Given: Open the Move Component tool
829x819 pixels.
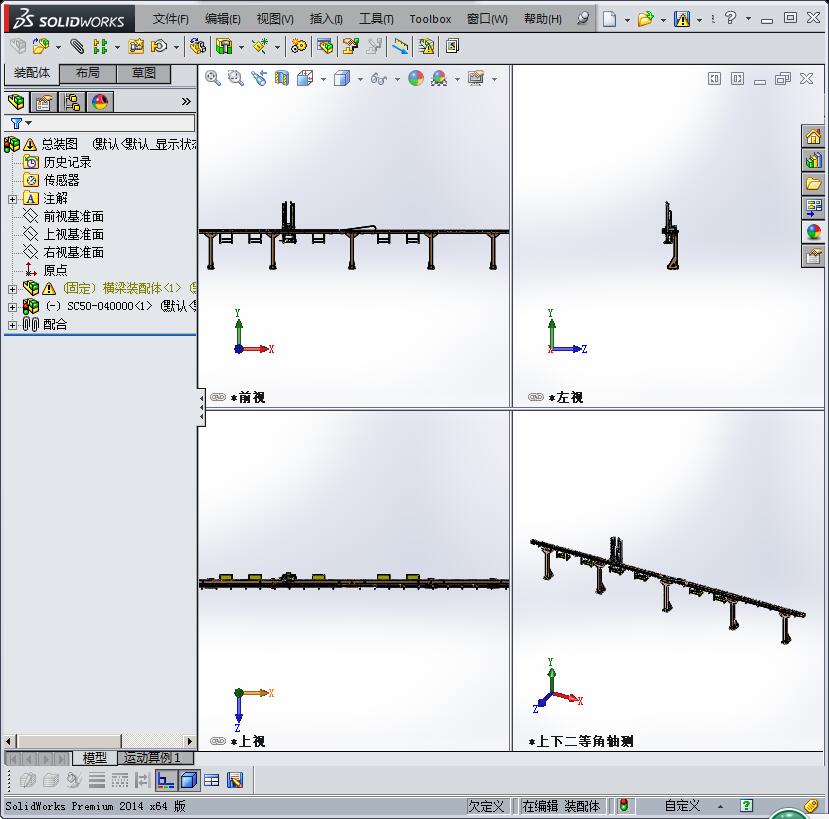Looking at the screenshot, I should click(x=159, y=47).
